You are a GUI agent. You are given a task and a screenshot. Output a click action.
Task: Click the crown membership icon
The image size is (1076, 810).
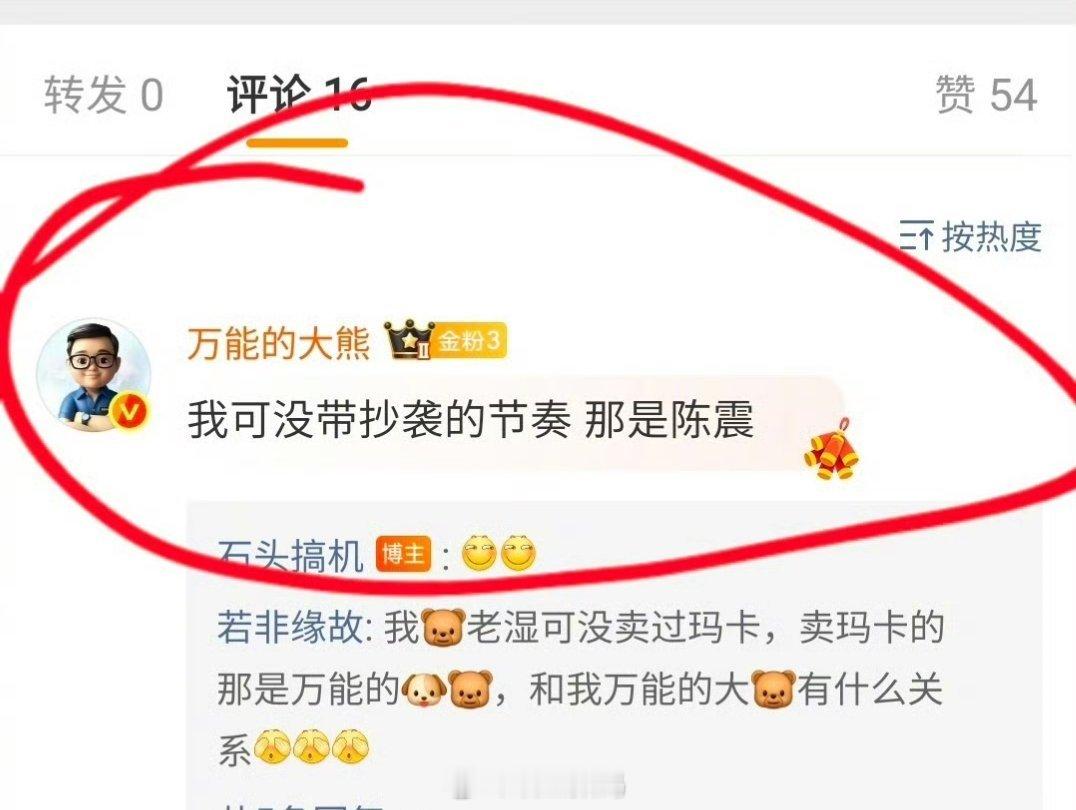click(x=410, y=340)
